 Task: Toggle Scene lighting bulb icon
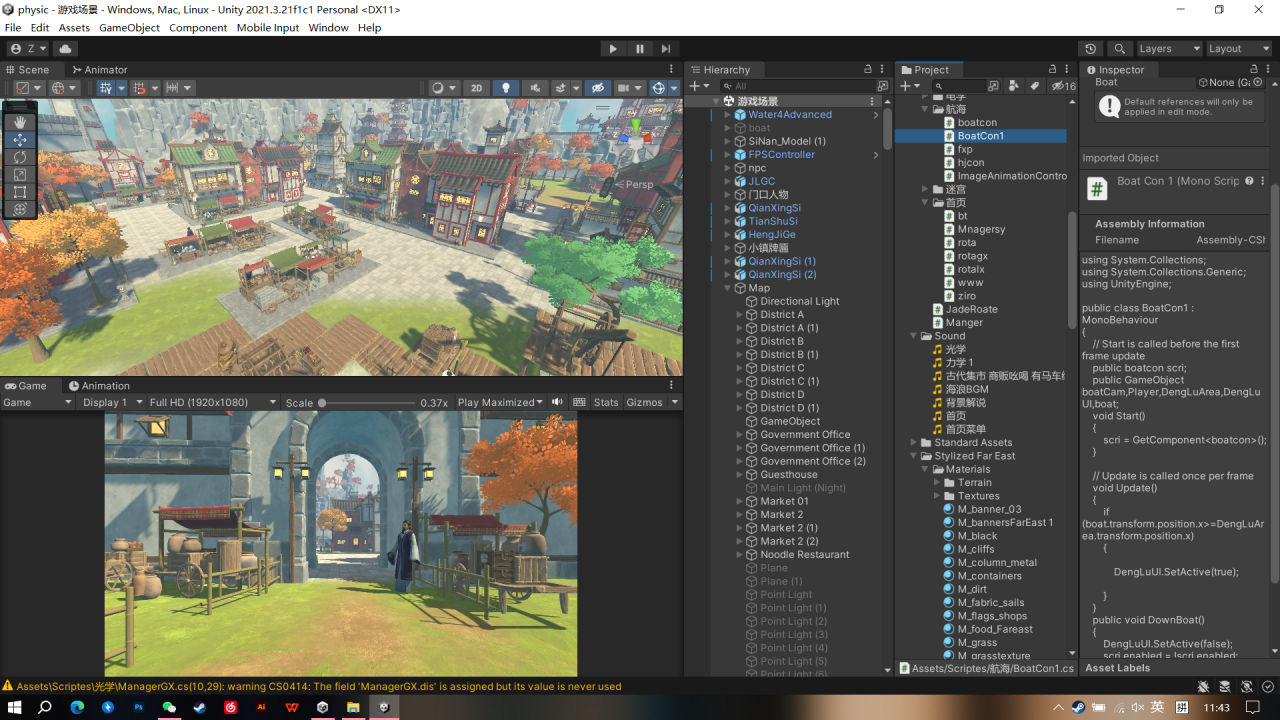click(506, 88)
